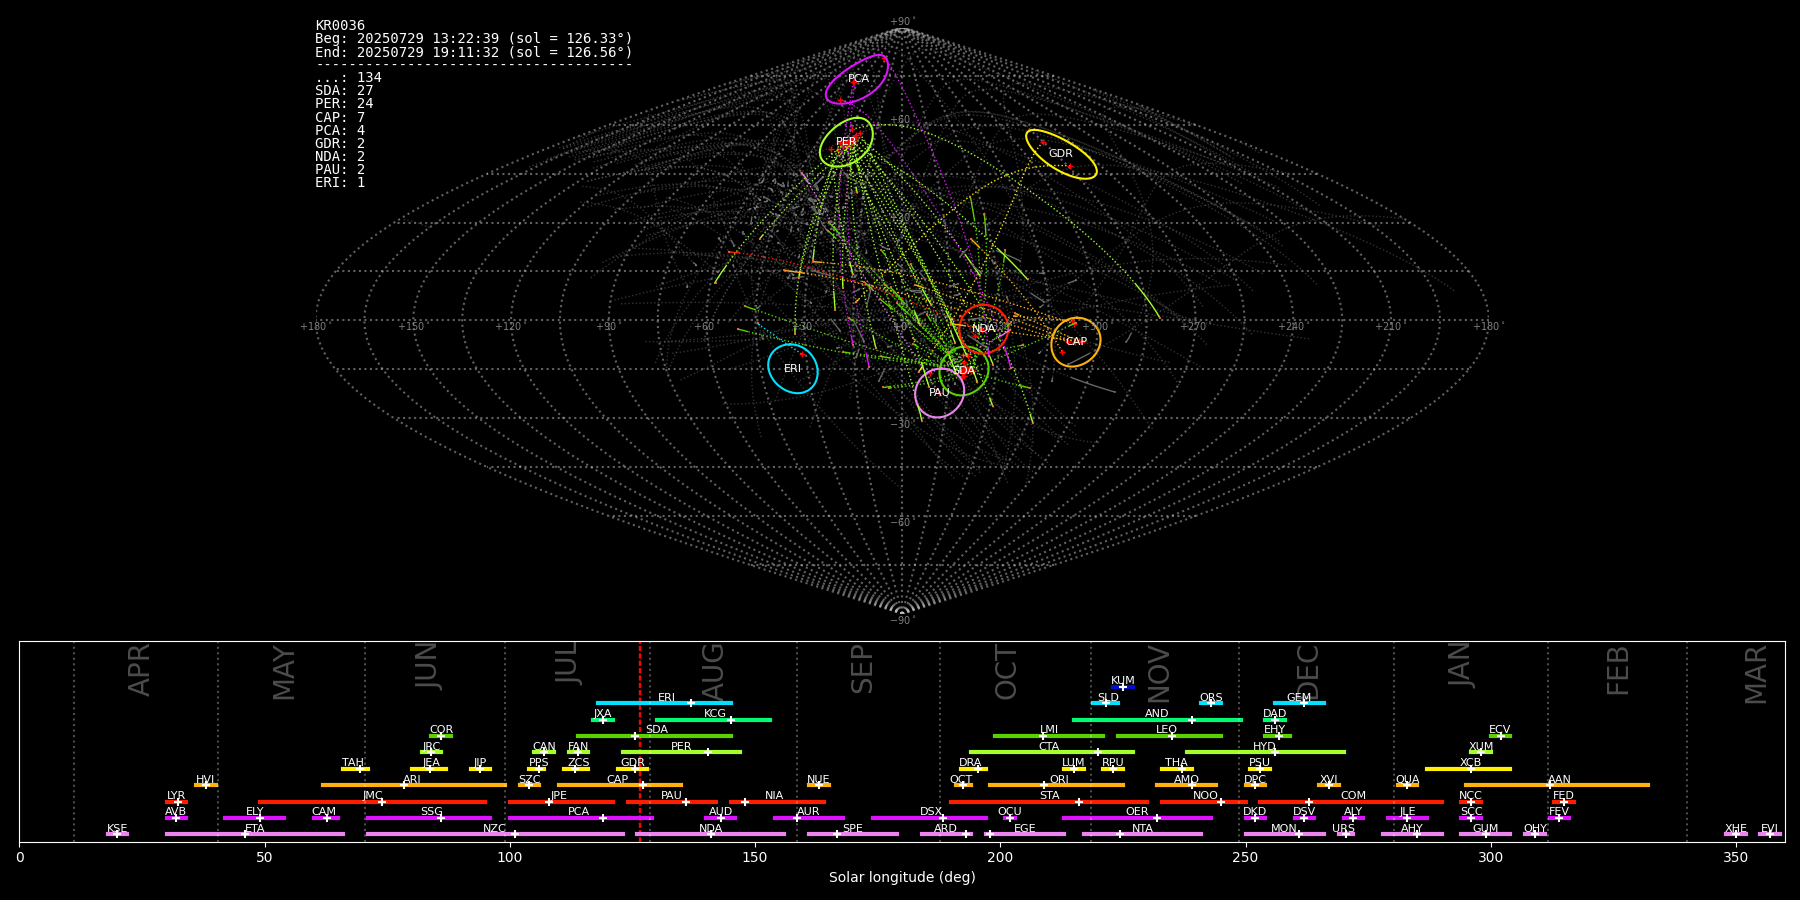The height and width of the screenshot is (900, 1800).
Task: Click the 150 tick on solar longitude axis
Action: point(755,857)
